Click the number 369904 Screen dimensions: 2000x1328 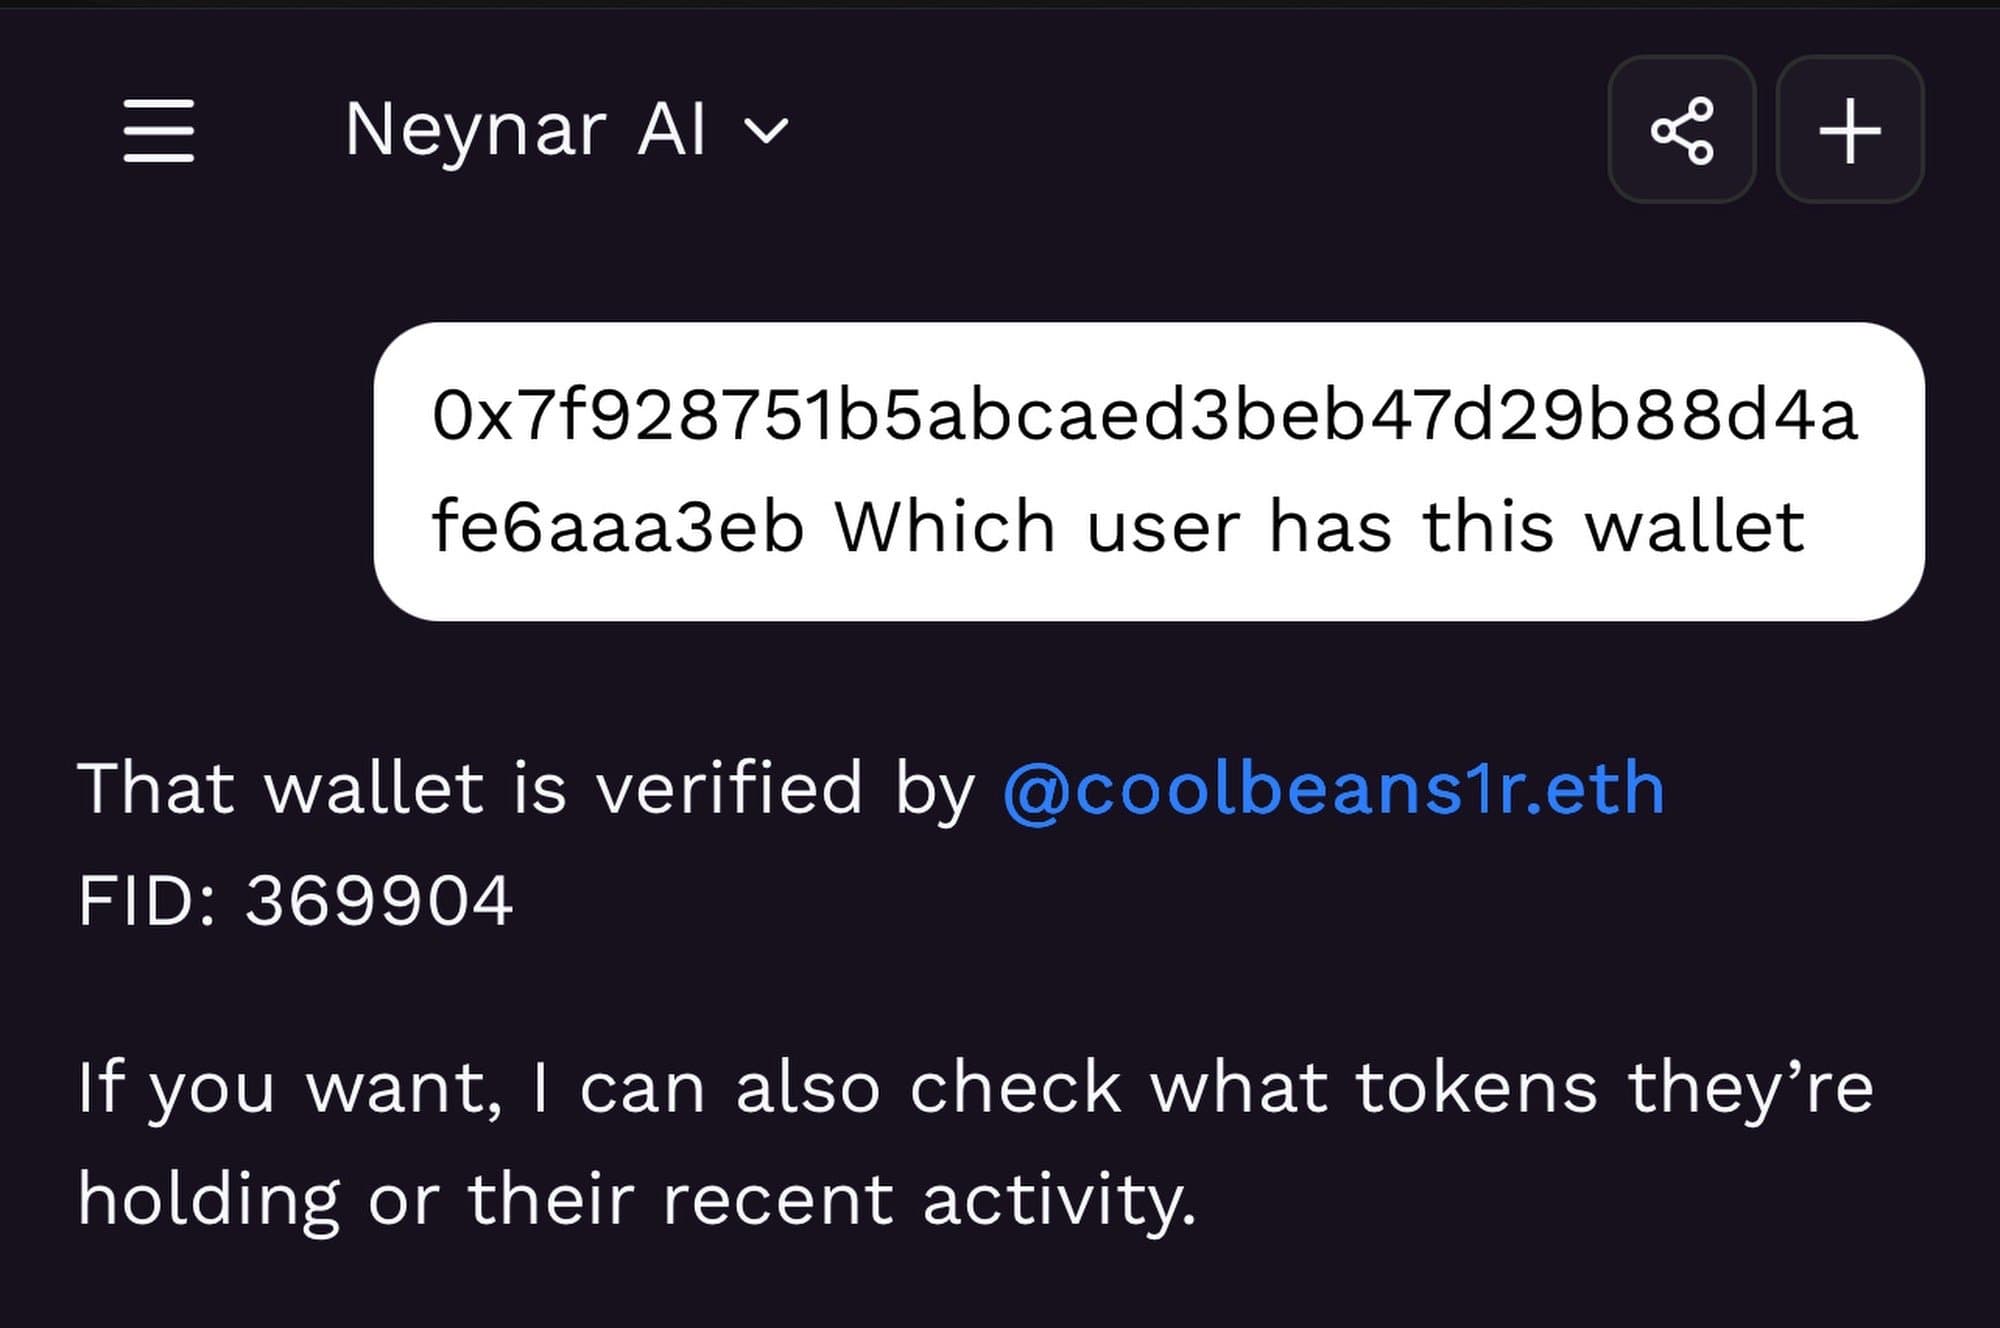point(379,901)
